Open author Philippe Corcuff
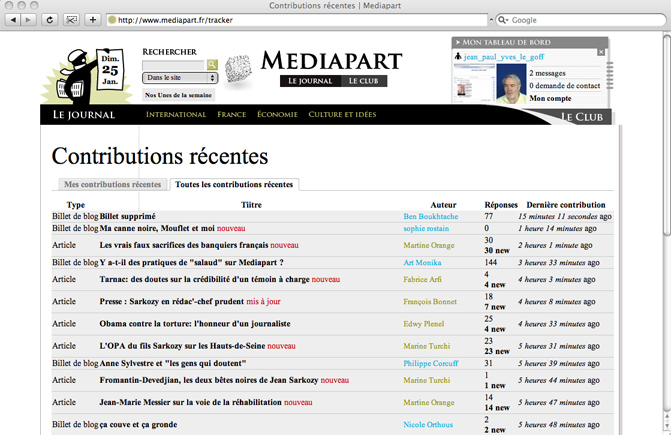Viewport: 671px width, 435px height. click(x=431, y=364)
